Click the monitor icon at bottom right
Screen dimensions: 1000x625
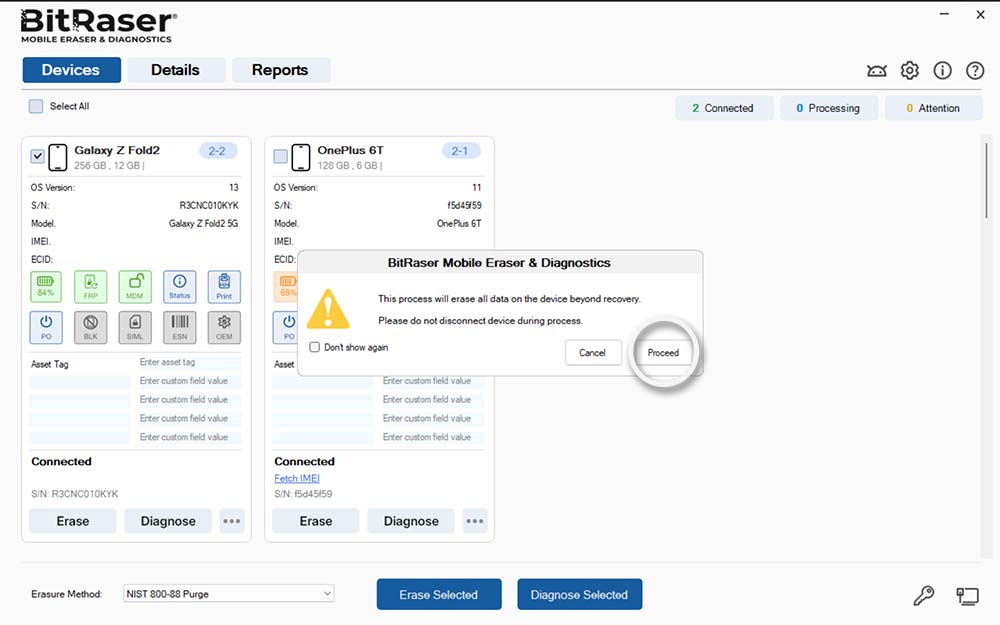pyautogui.click(x=967, y=596)
